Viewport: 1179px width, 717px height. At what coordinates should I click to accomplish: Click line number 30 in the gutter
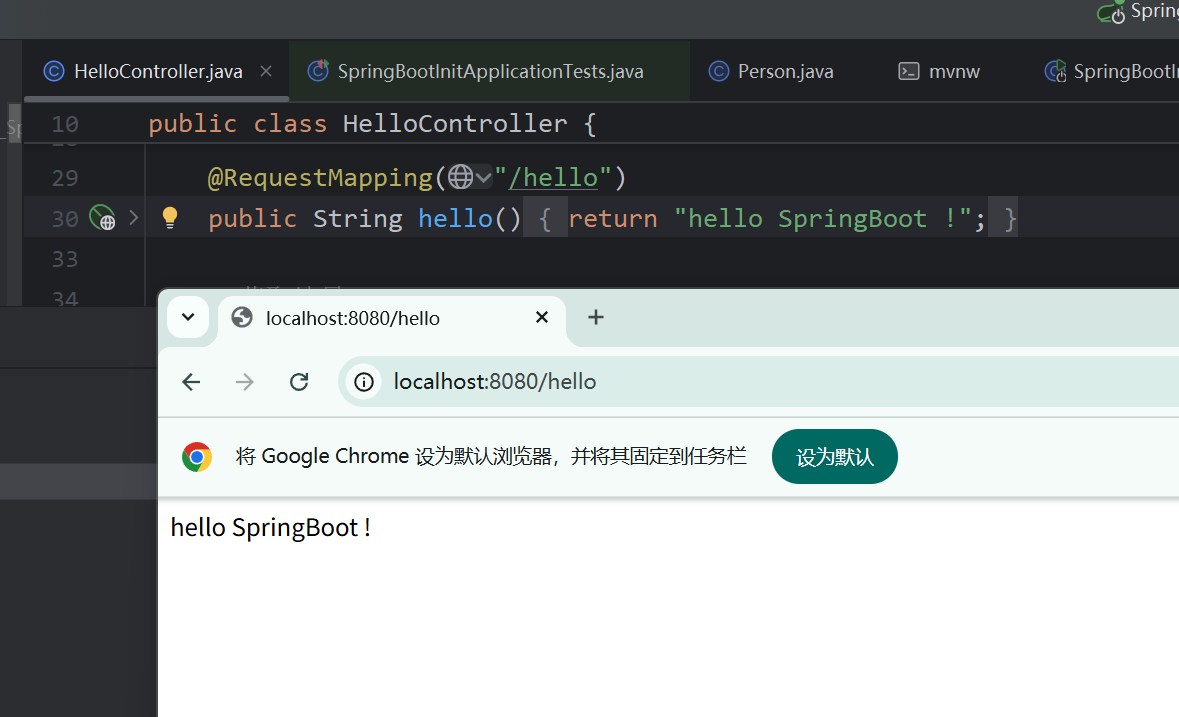pos(65,219)
